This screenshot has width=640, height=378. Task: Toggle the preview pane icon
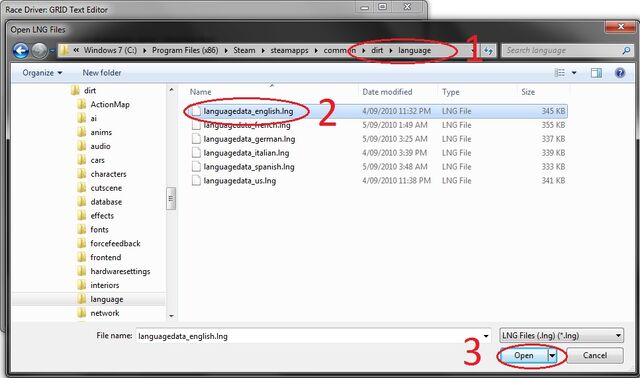point(596,73)
